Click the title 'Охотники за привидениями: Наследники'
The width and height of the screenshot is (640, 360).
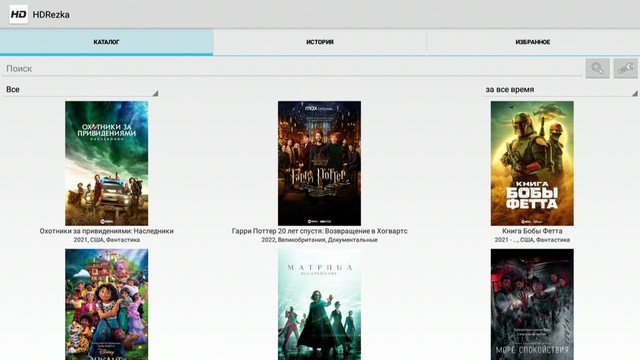(107, 231)
